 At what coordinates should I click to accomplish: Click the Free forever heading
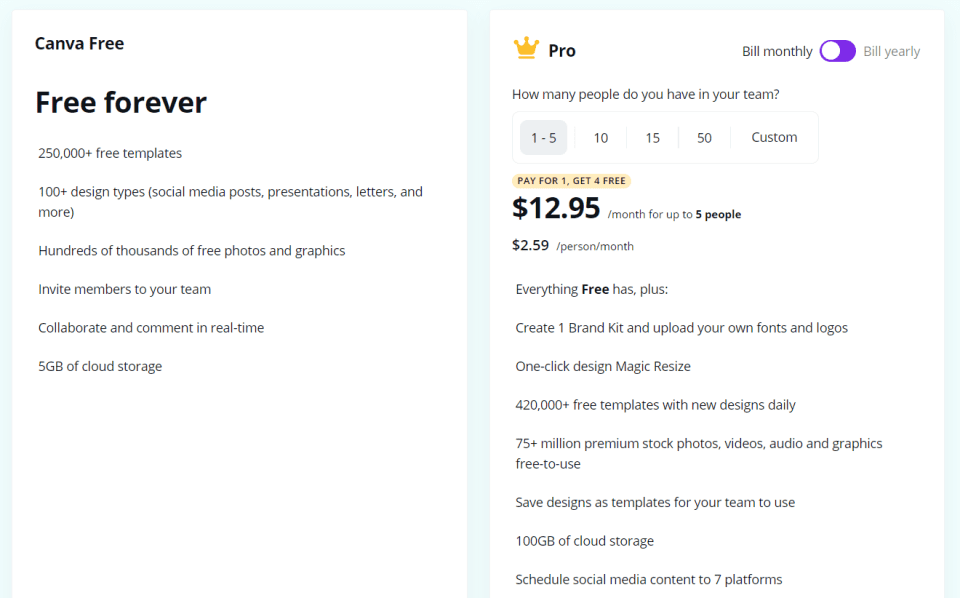120,102
